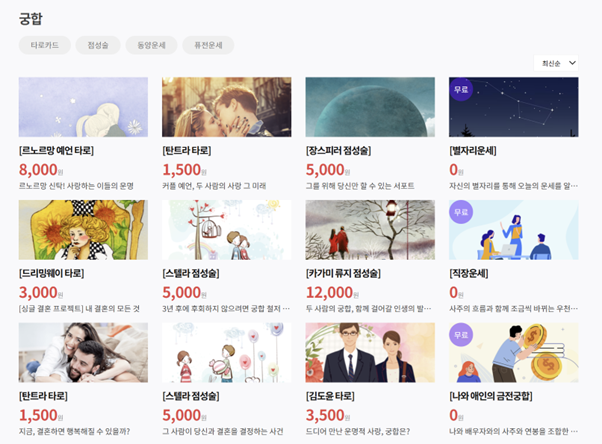Click the 무료 badge on 나와 애인의 금전궁합
The height and width of the screenshot is (444, 602).
click(x=461, y=335)
